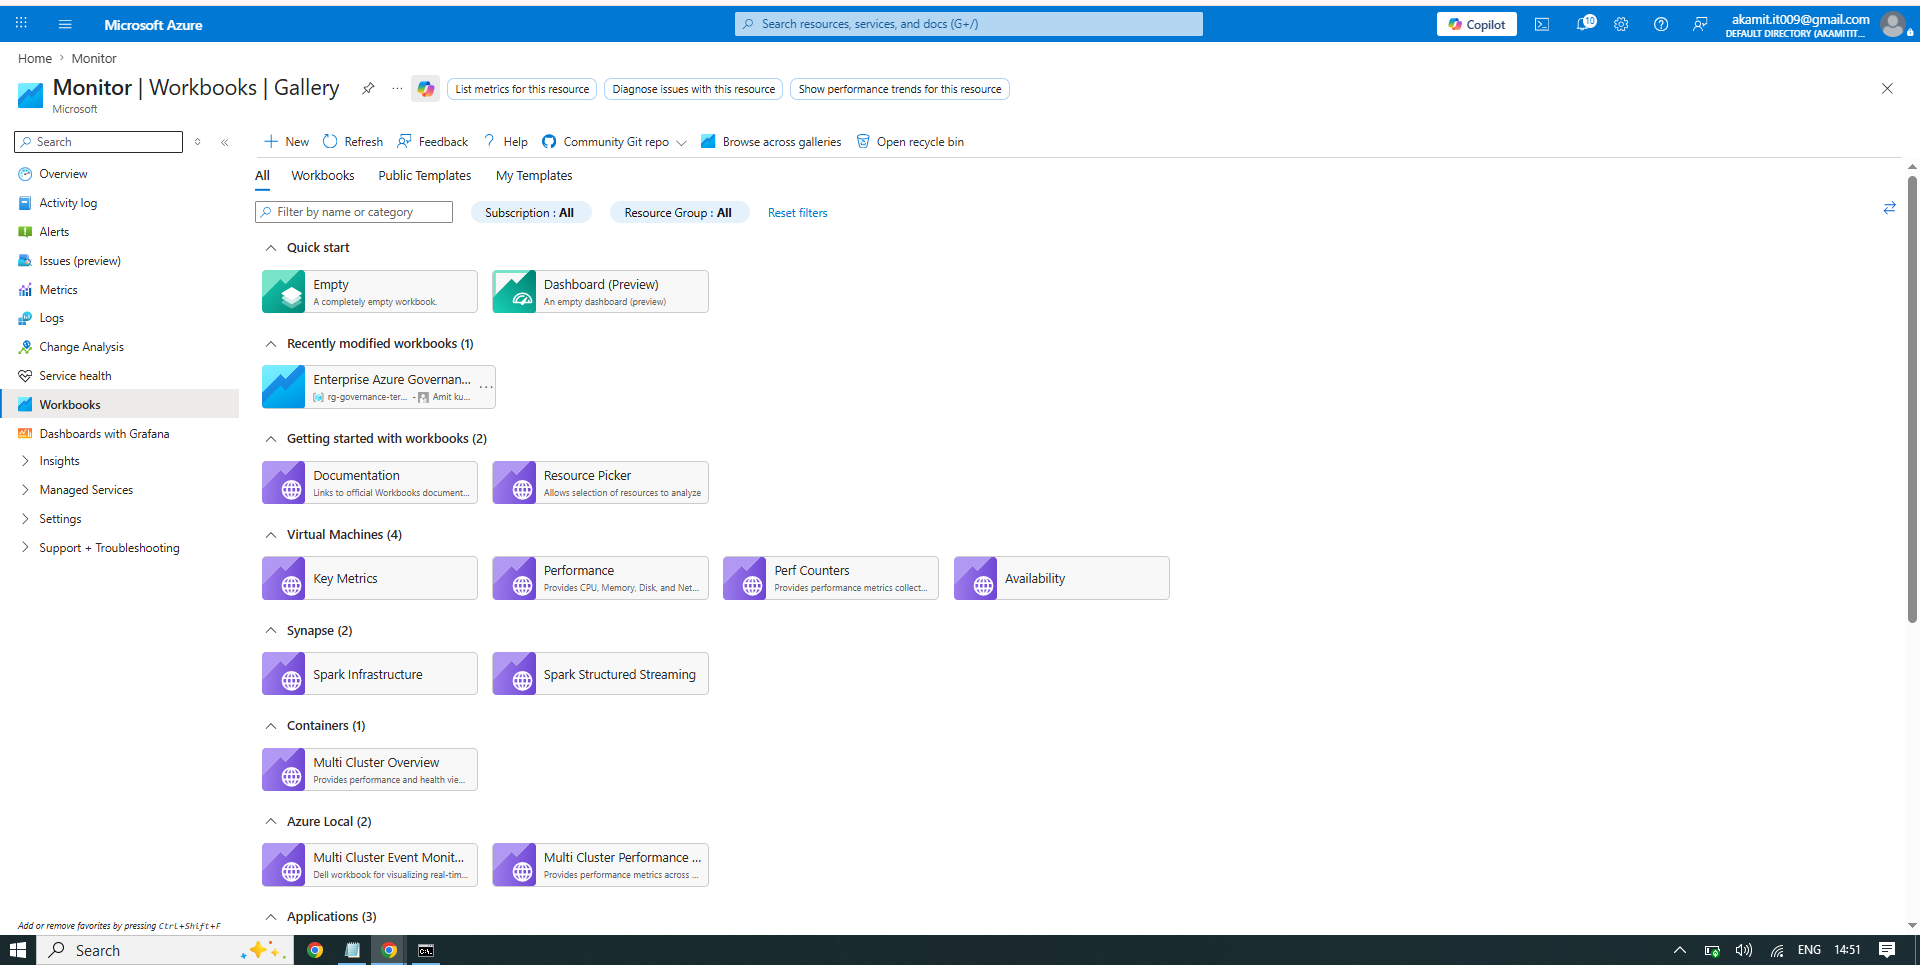Click the Spark Infrastructure workbook icon

[284, 674]
